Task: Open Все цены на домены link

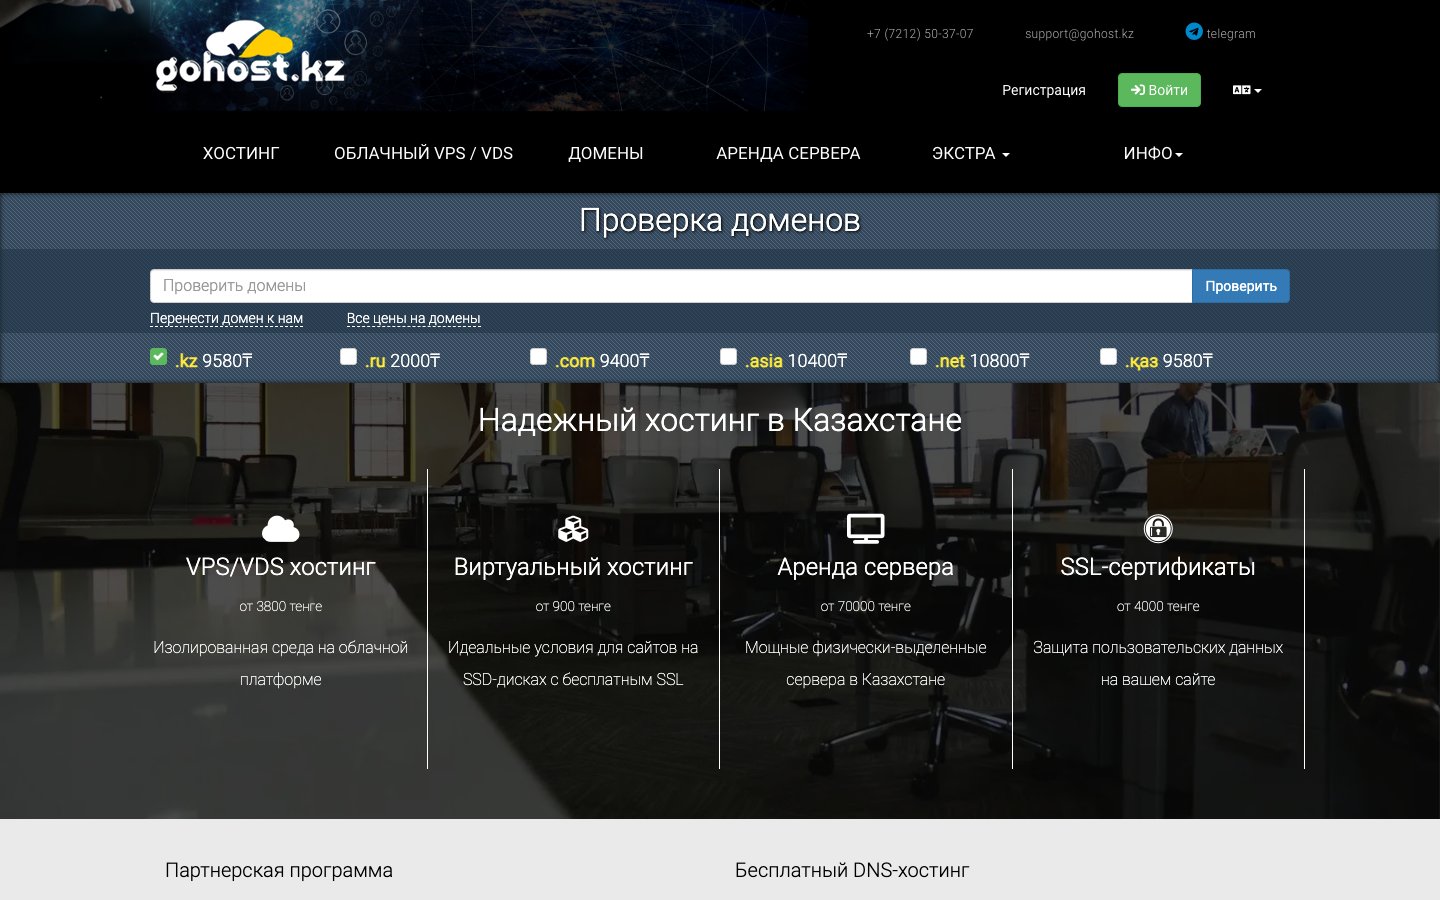Action: click(413, 318)
